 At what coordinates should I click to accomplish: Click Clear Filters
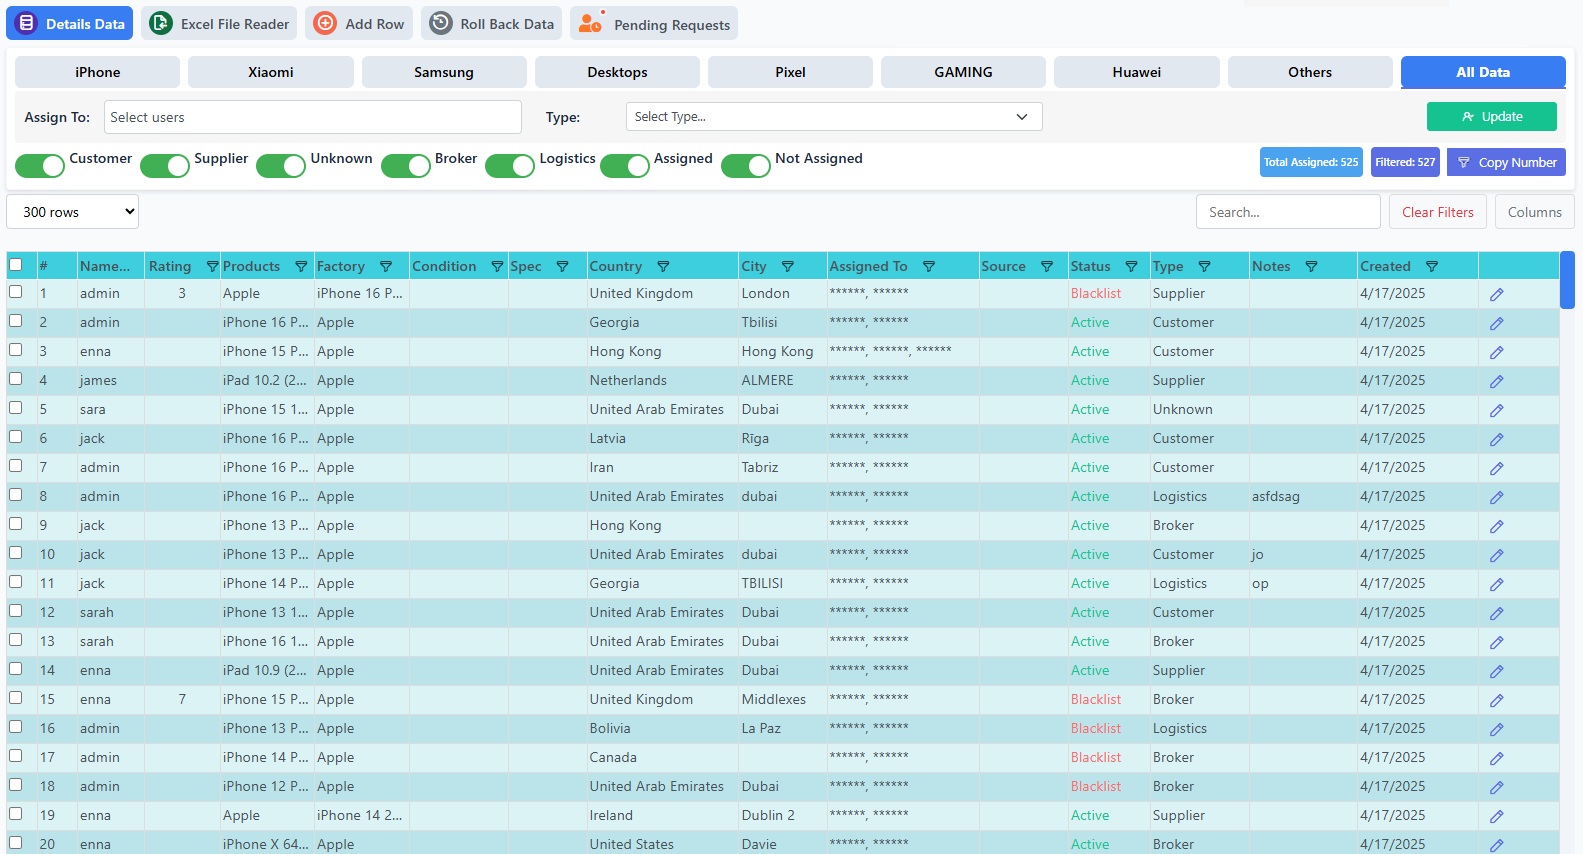click(1437, 212)
